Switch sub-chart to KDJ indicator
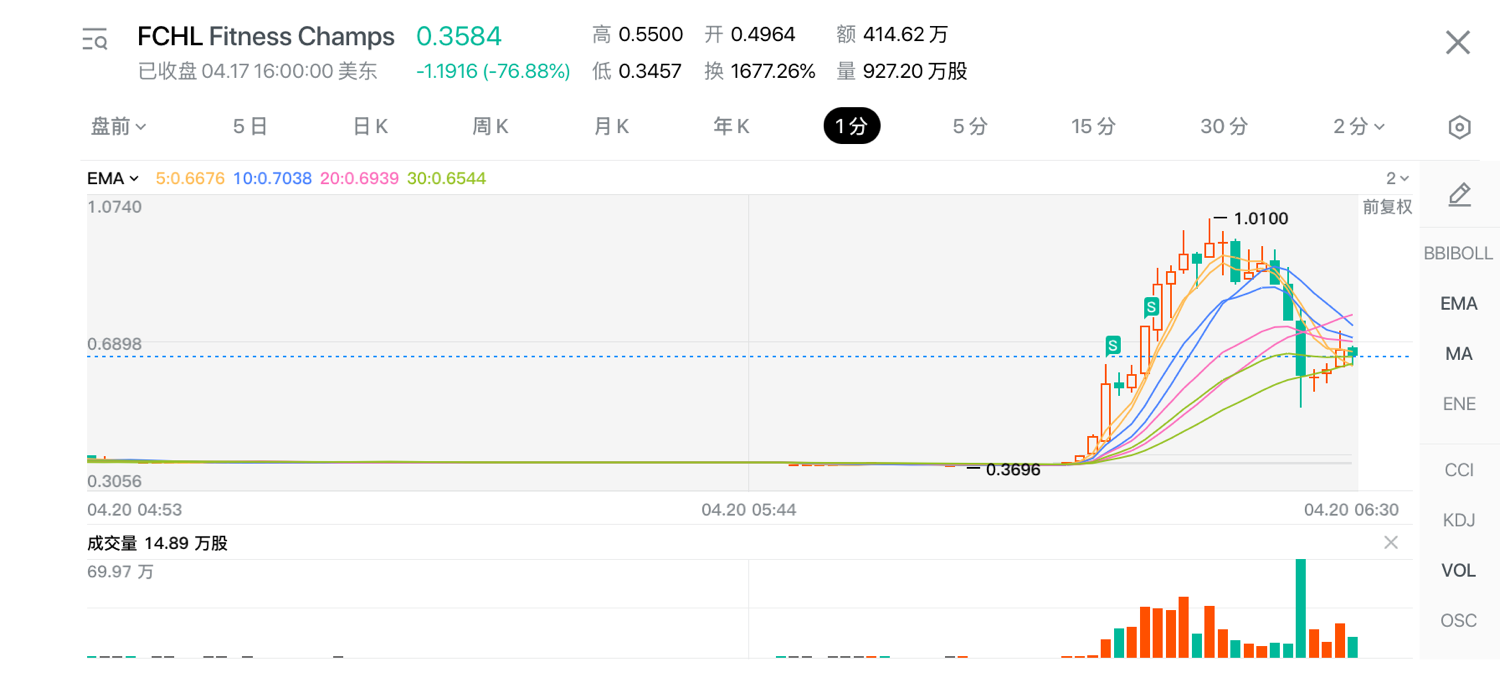 pyautogui.click(x=1458, y=520)
